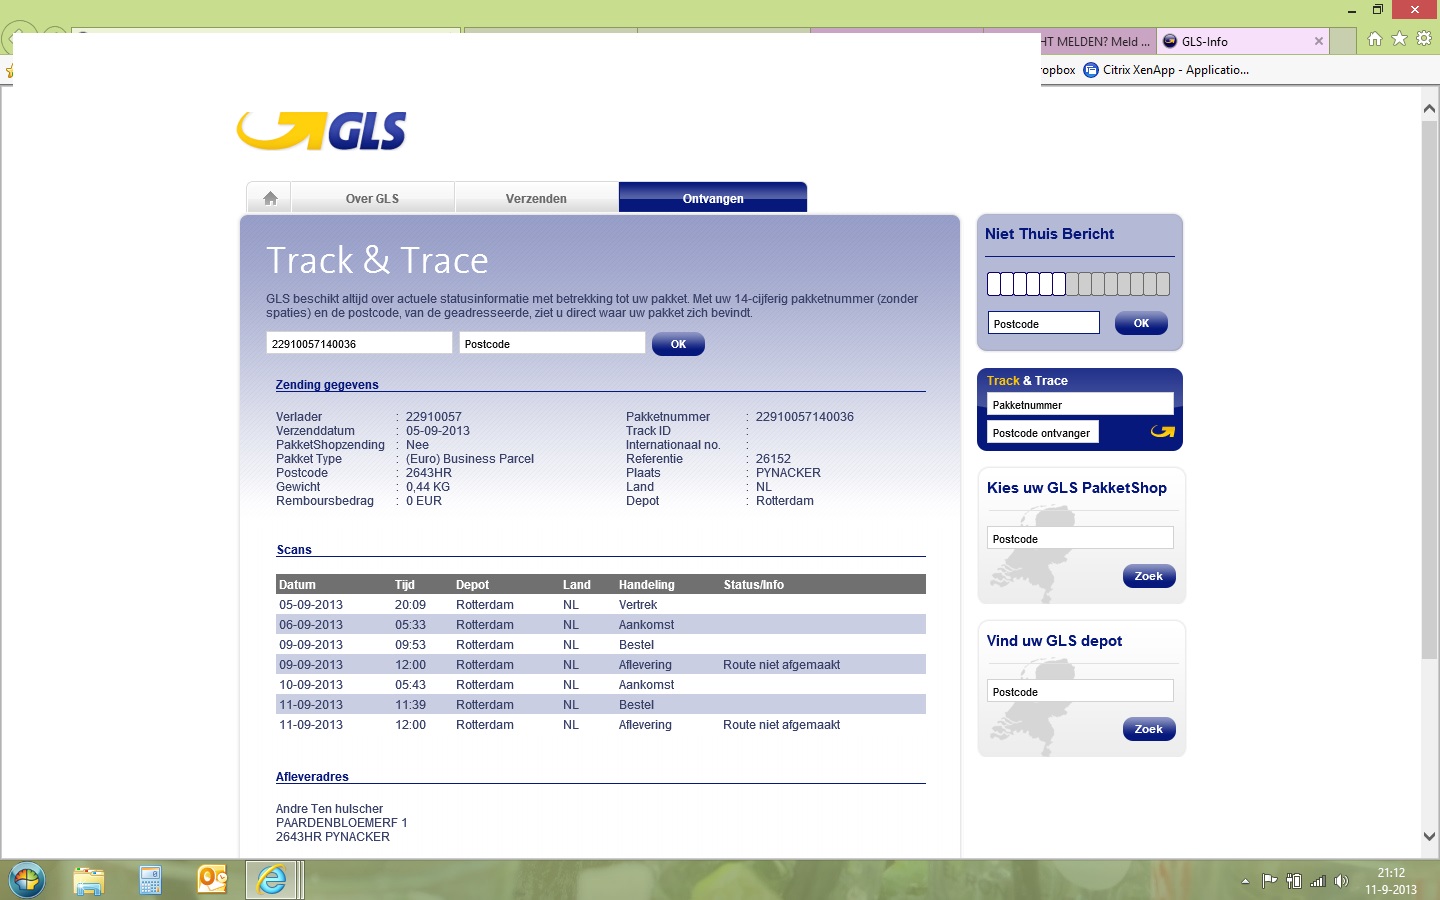Open Citrix XenApp bookmark
1440x900 pixels.
[1166, 70]
